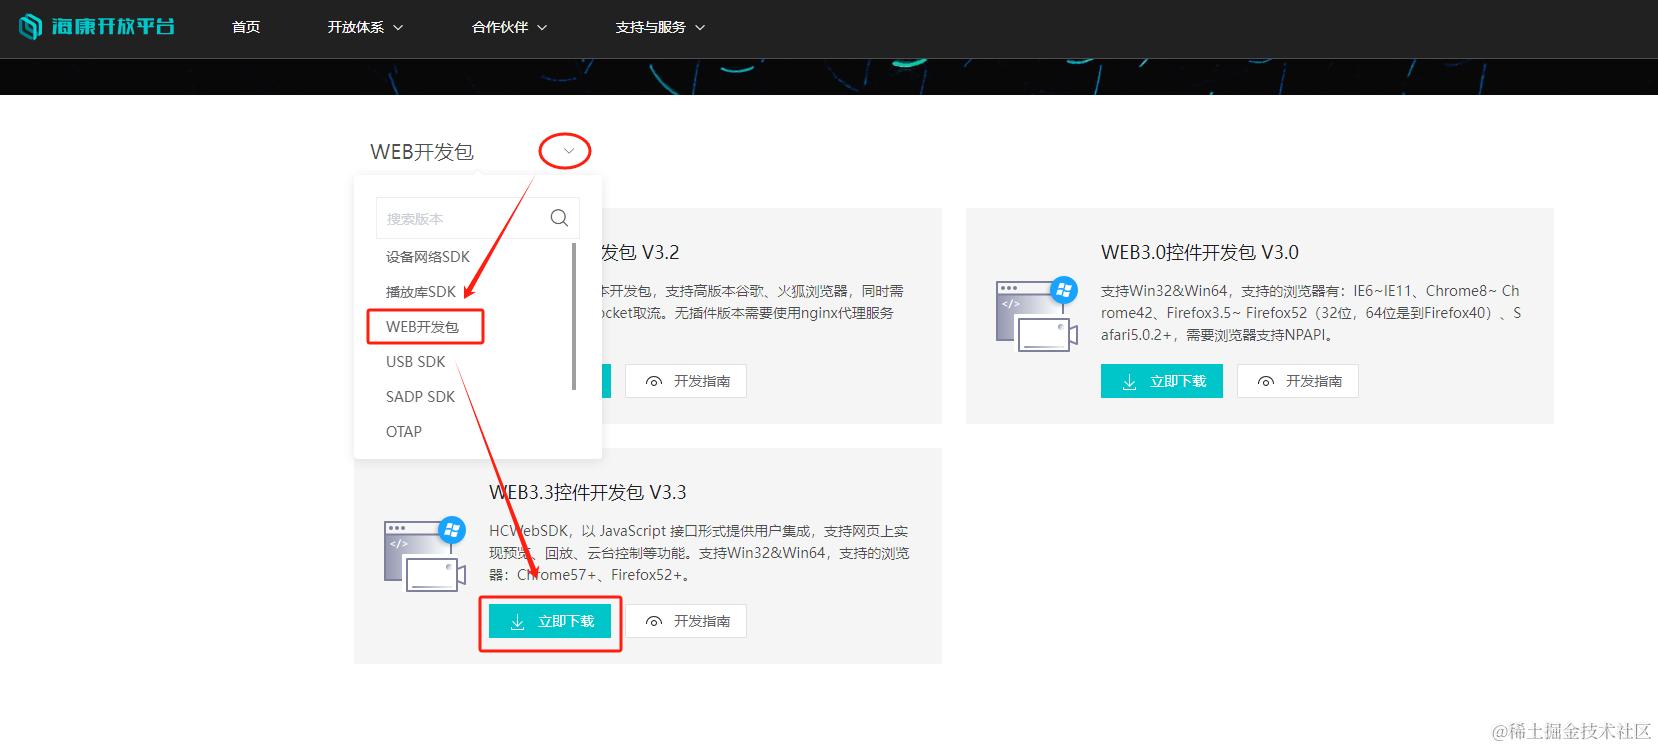Viewport: 1658px width, 748px height.
Task: Click the dropdown list scrollbar
Action: 574,316
